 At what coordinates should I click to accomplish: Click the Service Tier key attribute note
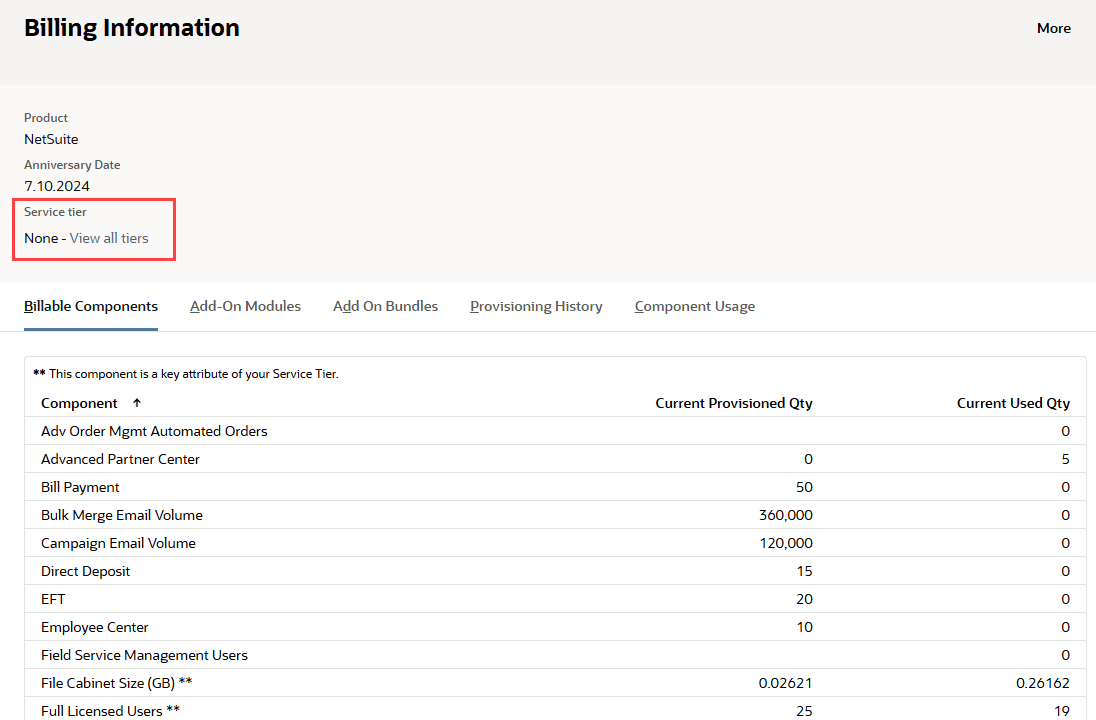click(x=186, y=374)
